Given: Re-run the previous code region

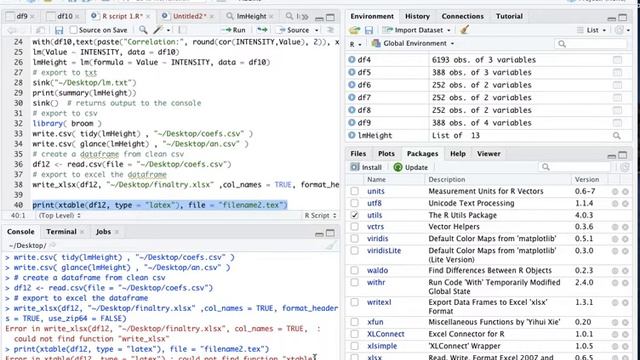Looking at the screenshot, I should point(262,30).
